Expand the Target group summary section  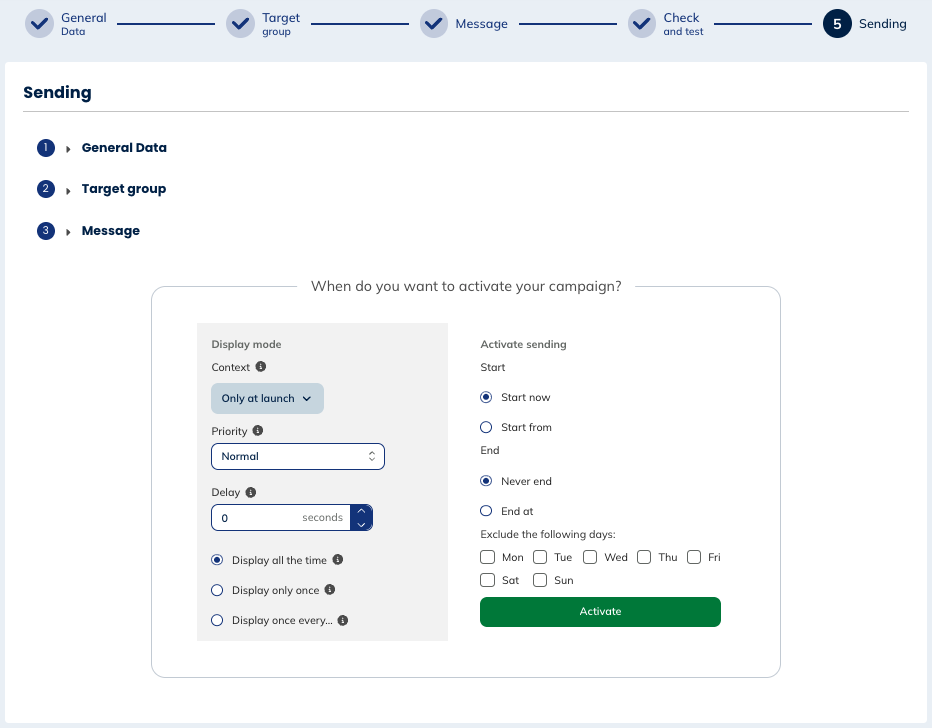tap(123, 189)
